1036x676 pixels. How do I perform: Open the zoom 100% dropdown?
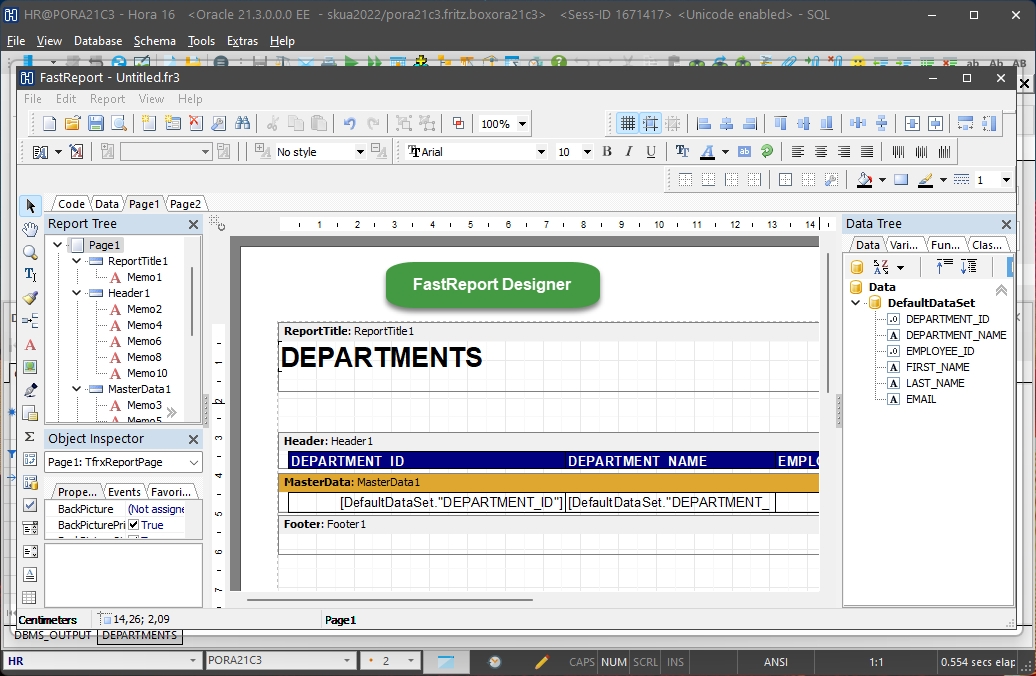point(522,125)
